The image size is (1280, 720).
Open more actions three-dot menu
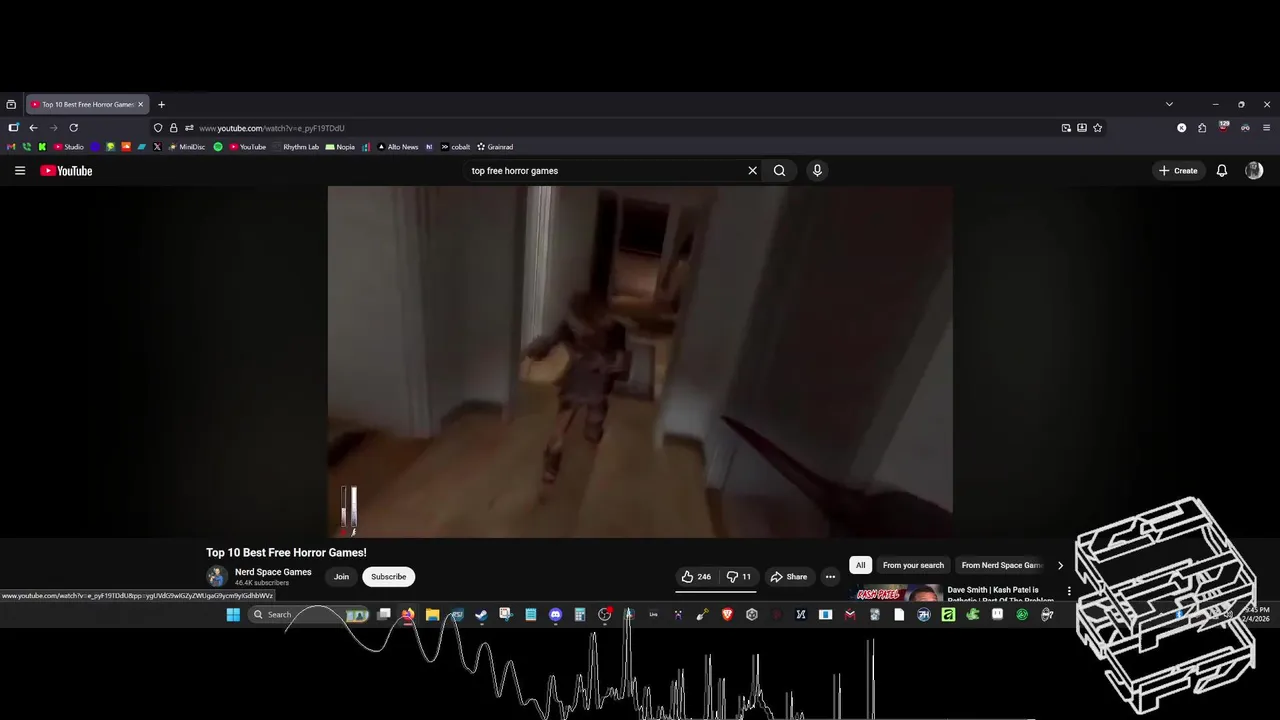click(830, 577)
